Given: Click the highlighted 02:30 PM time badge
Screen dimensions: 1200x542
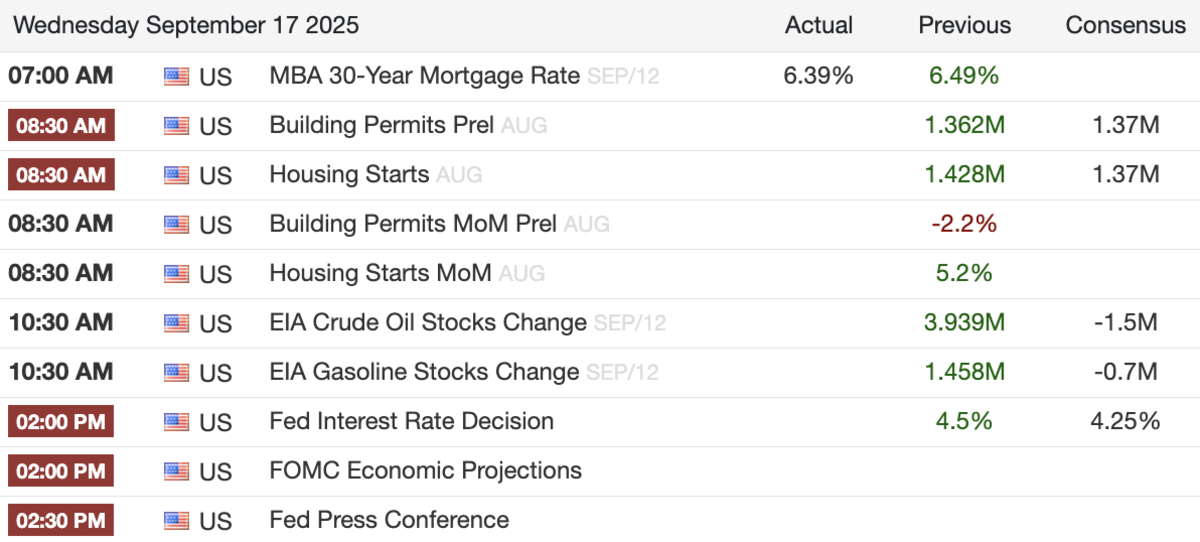Looking at the screenshot, I should coord(61,520).
